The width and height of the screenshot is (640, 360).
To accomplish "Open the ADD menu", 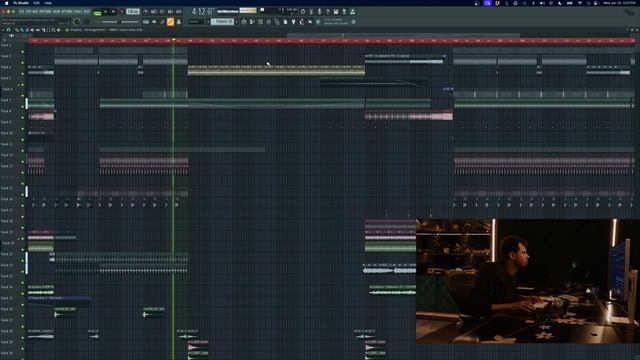I will [35, 12].
